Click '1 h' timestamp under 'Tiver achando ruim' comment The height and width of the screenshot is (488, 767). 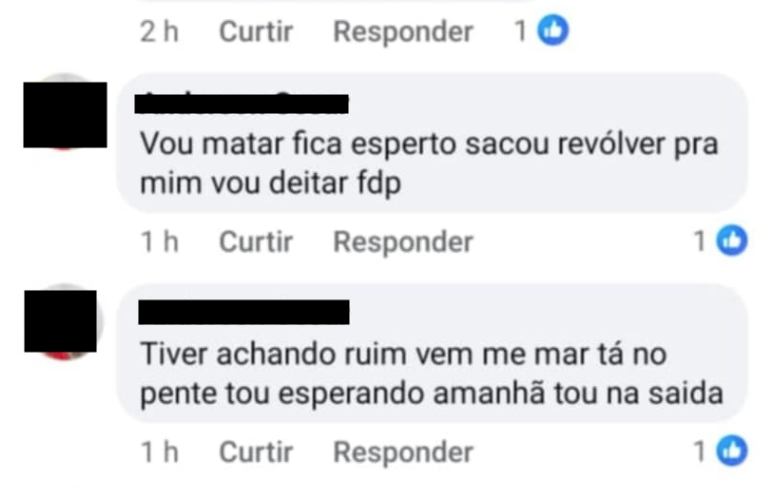pos(159,451)
